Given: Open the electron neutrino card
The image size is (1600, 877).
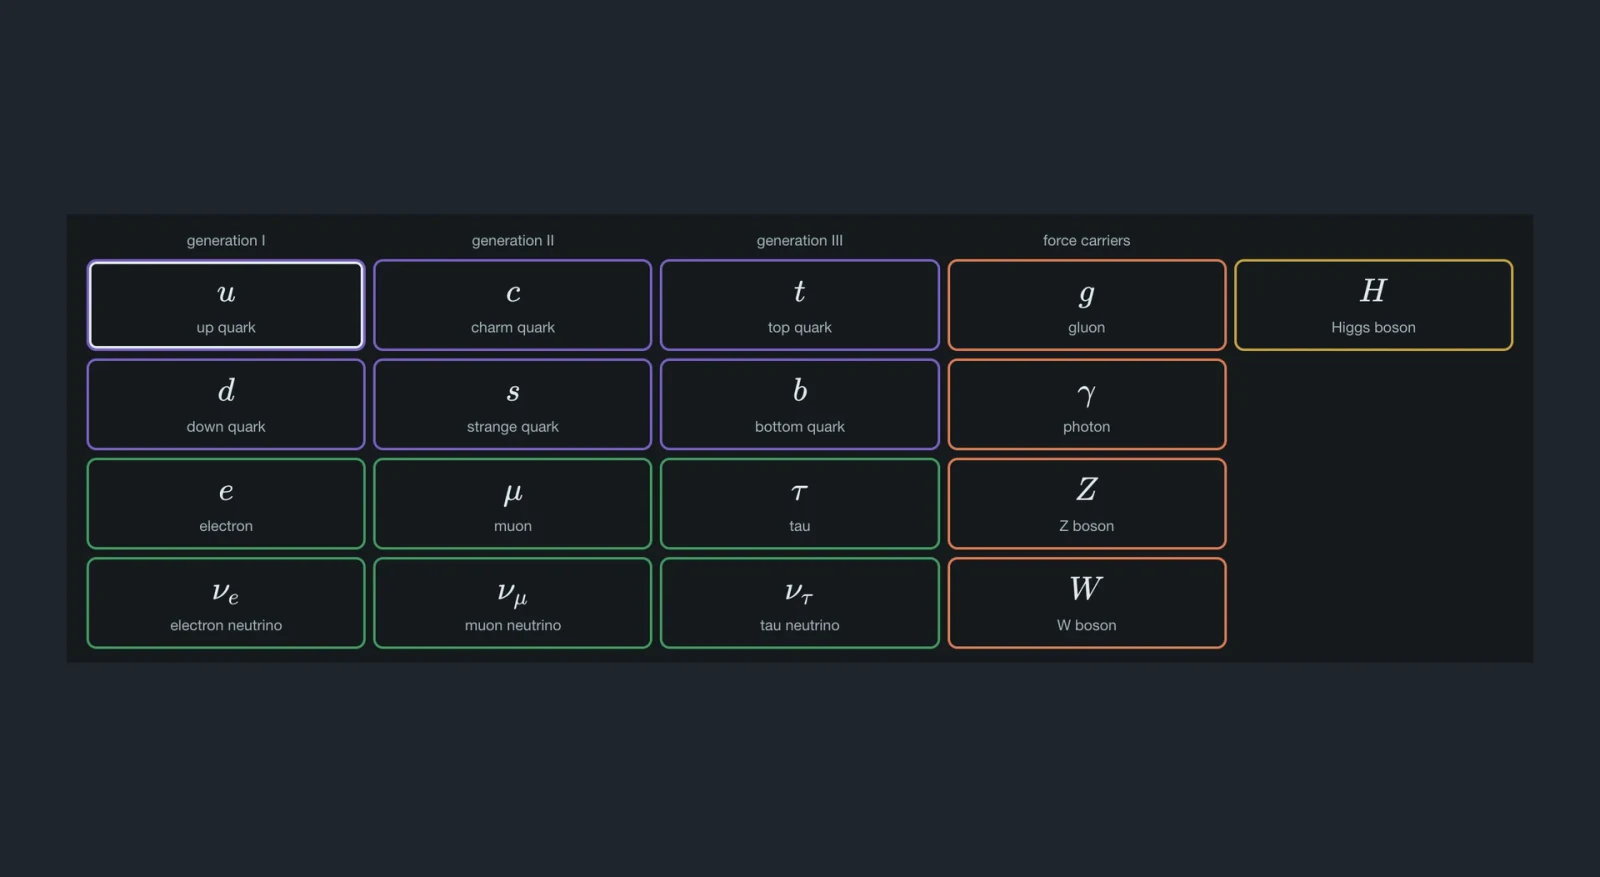Looking at the screenshot, I should pos(226,603).
